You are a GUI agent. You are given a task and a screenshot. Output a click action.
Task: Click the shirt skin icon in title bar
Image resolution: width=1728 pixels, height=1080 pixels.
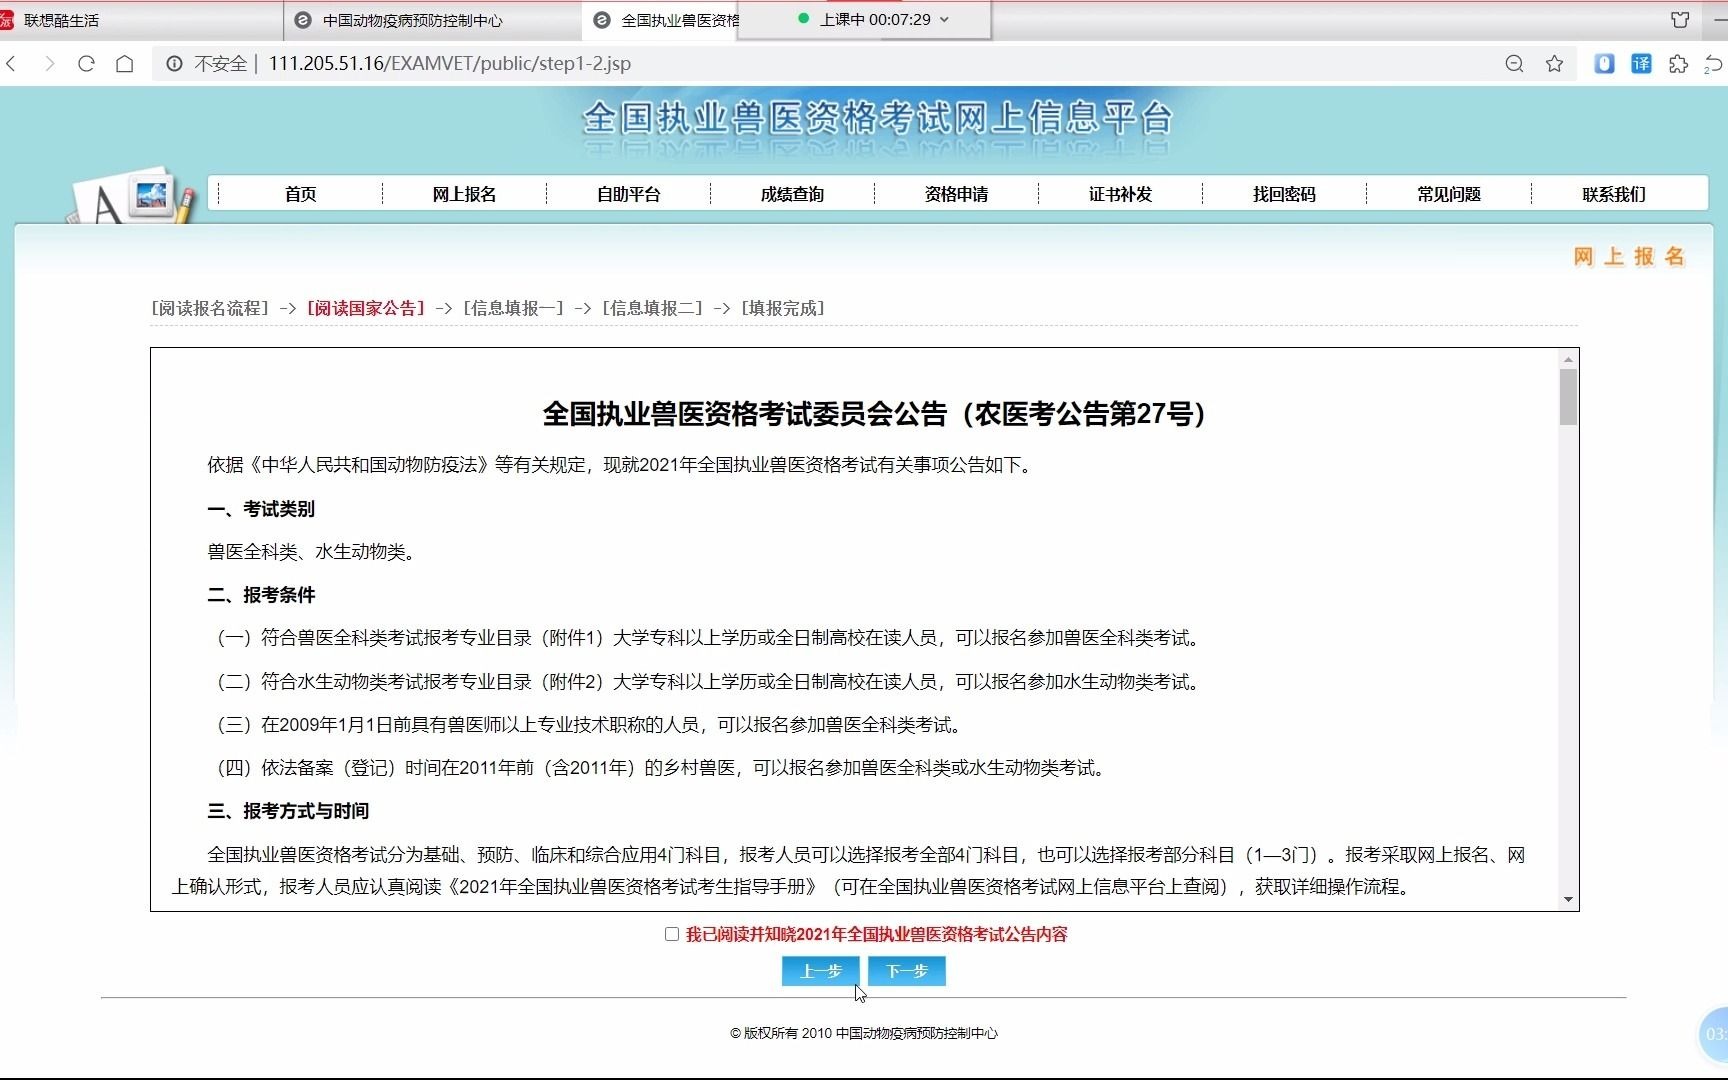1680,19
